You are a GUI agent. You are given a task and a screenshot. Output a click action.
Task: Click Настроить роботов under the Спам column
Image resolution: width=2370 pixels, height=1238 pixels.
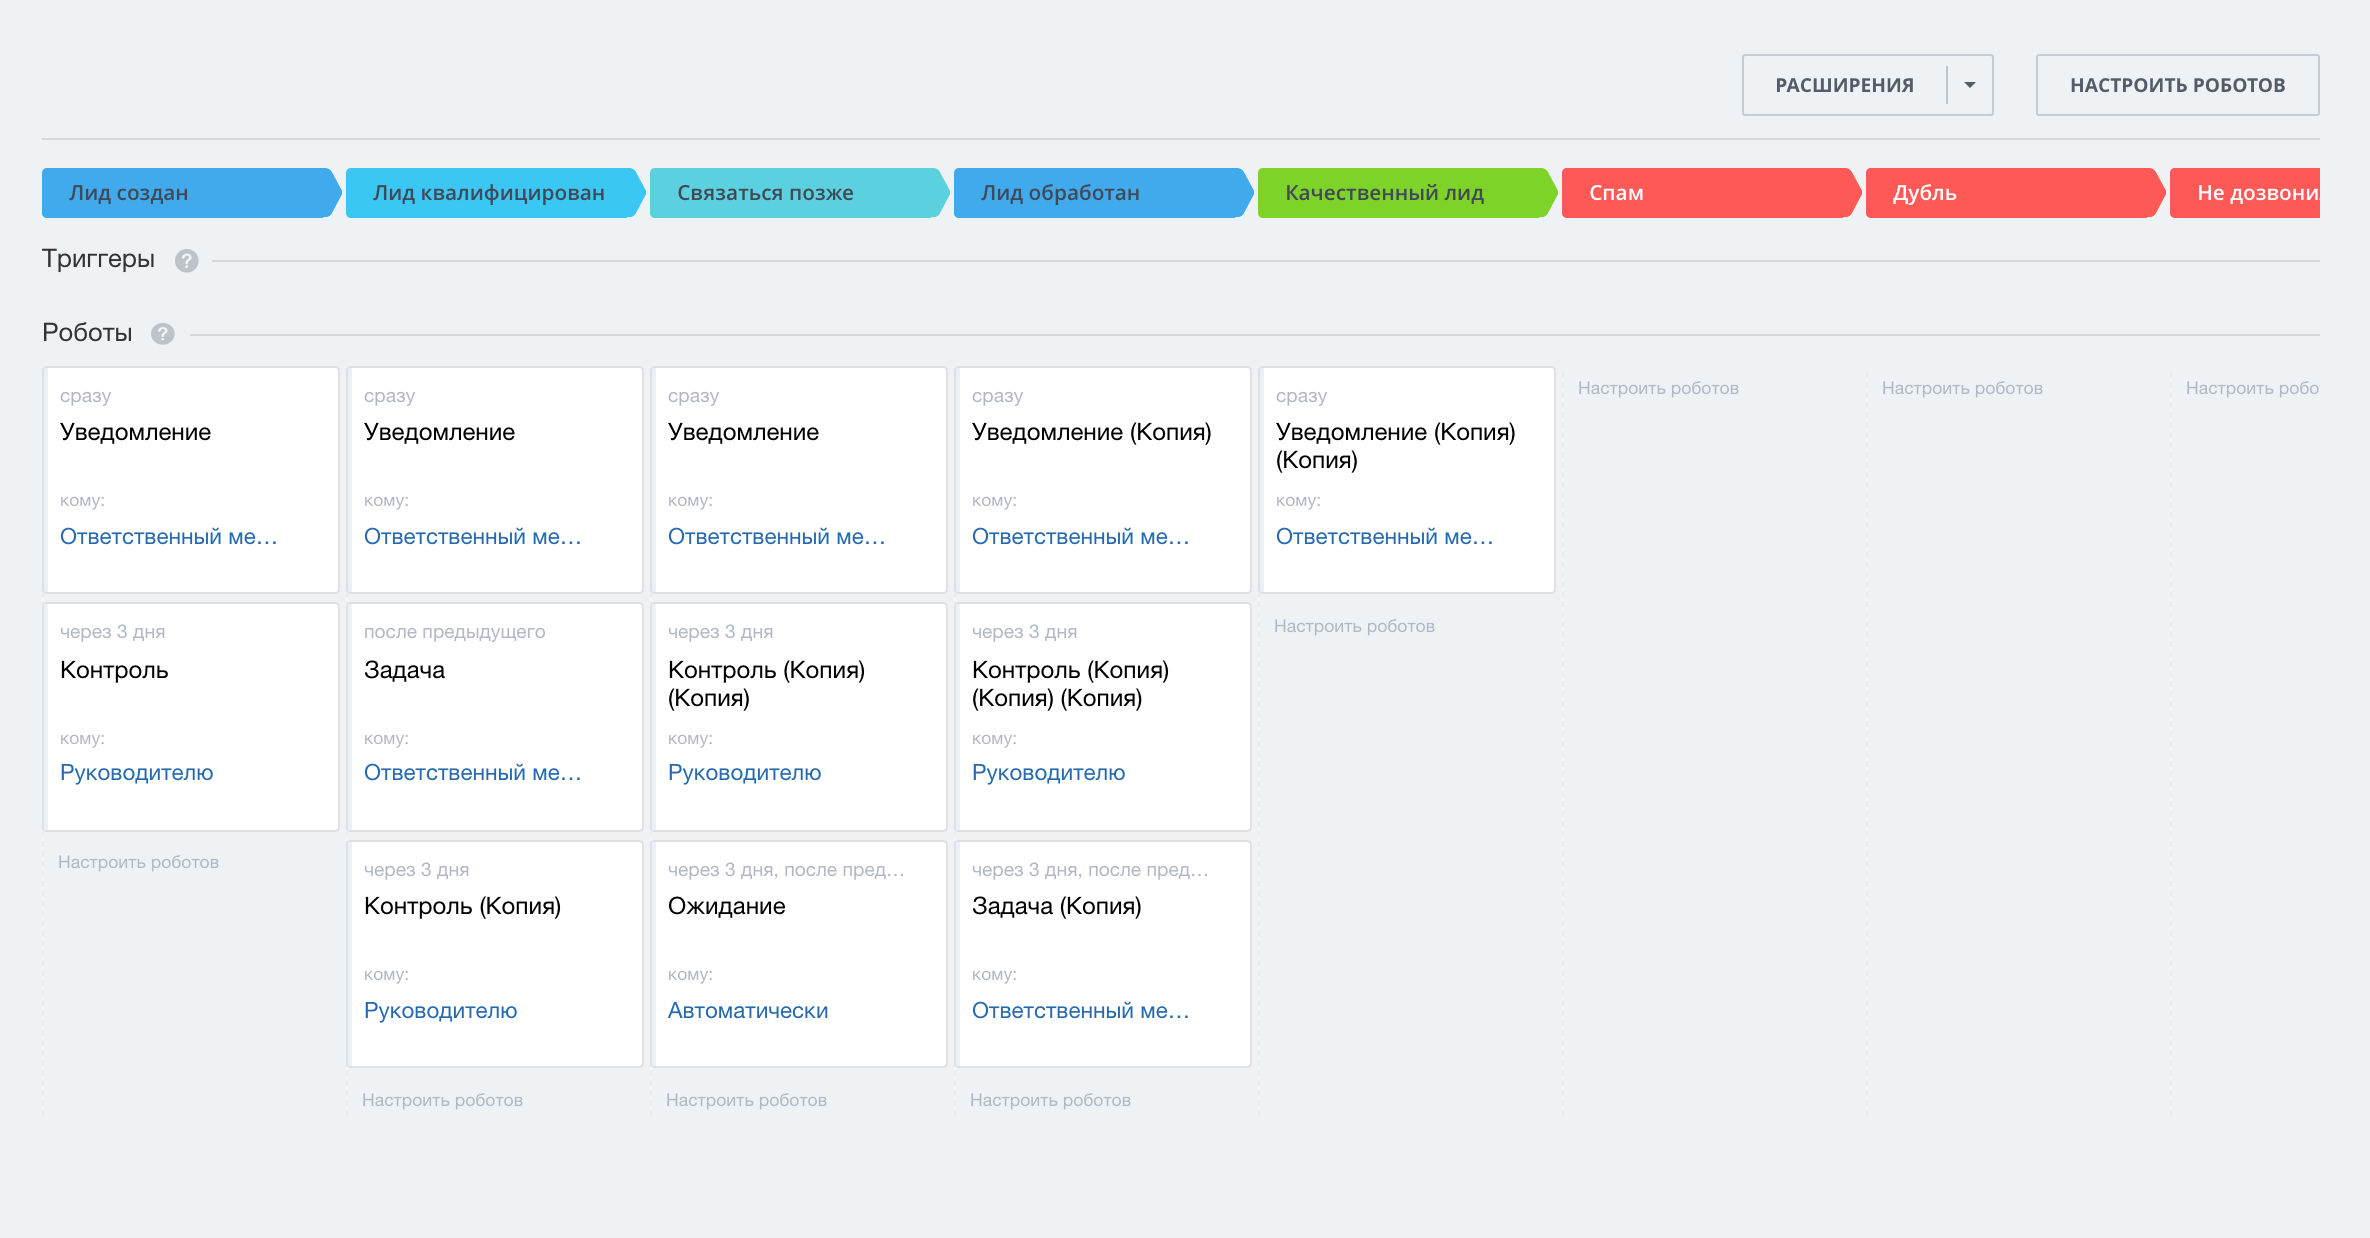click(x=1658, y=388)
